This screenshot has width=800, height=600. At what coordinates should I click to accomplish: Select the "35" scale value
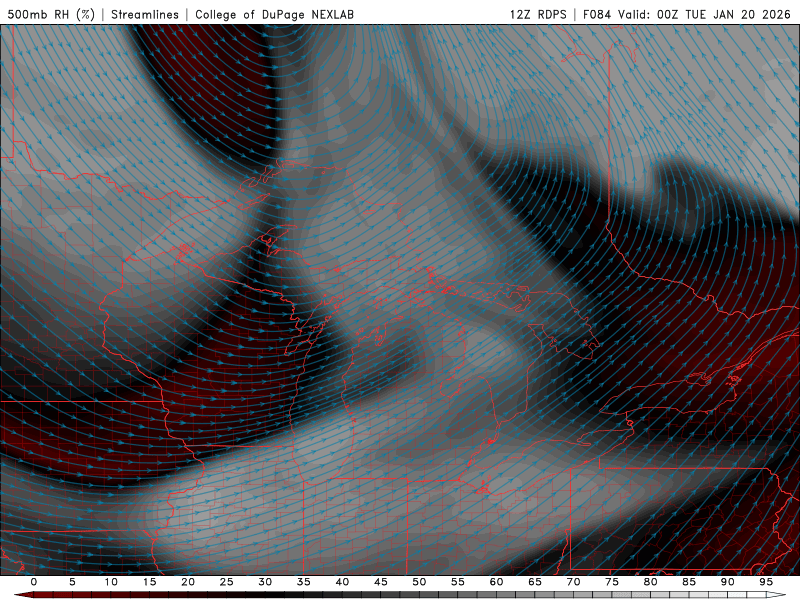[304, 582]
